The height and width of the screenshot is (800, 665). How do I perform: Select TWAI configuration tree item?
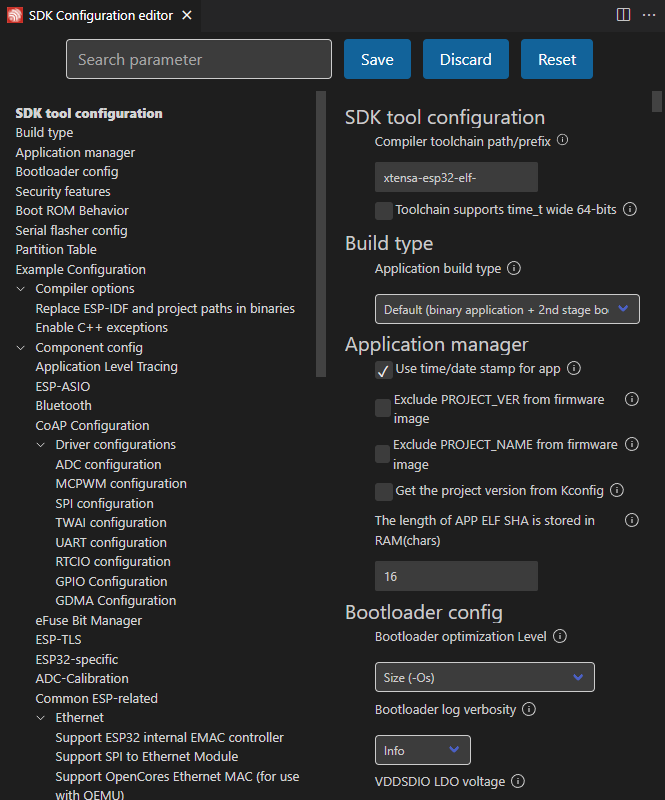point(111,523)
